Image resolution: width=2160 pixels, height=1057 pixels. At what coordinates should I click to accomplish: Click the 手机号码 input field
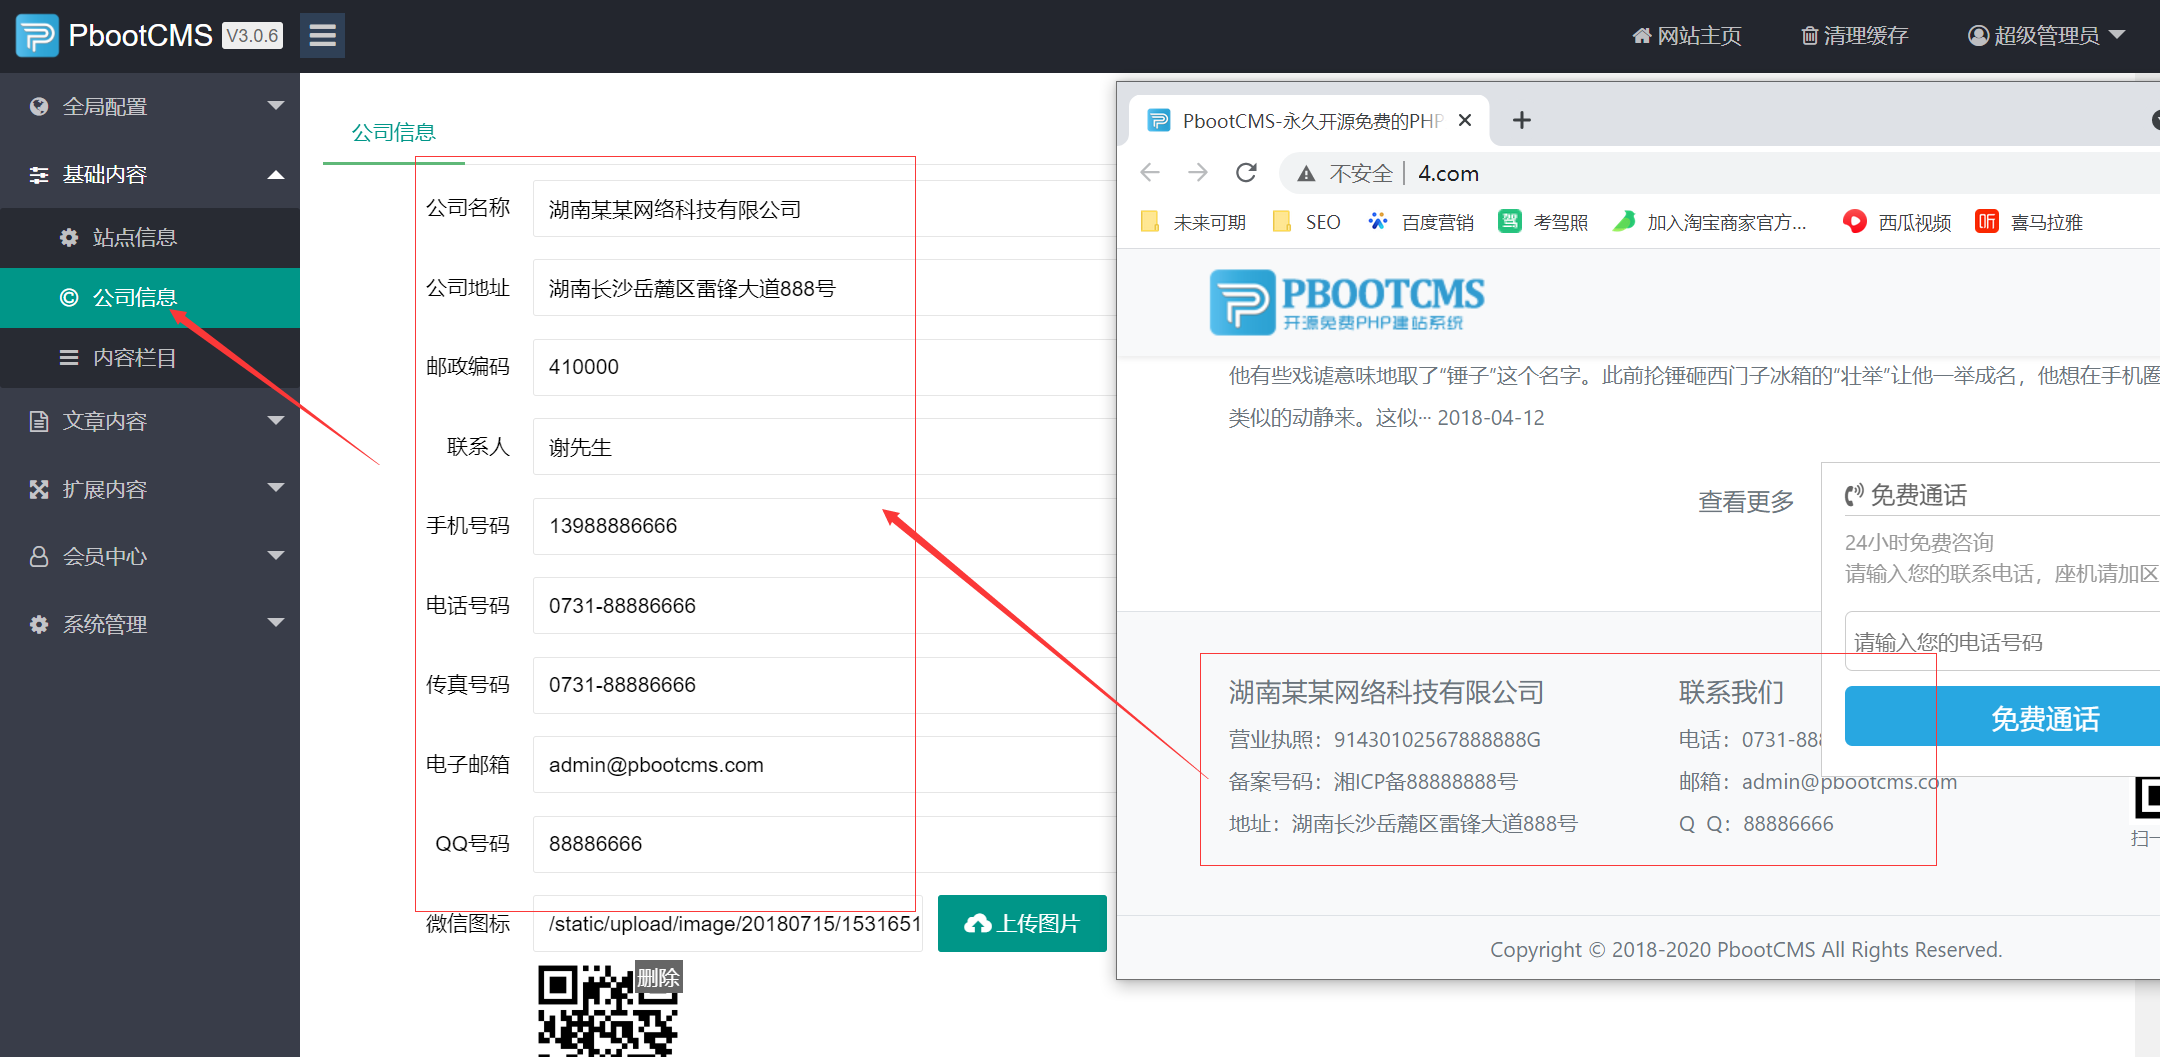824,526
